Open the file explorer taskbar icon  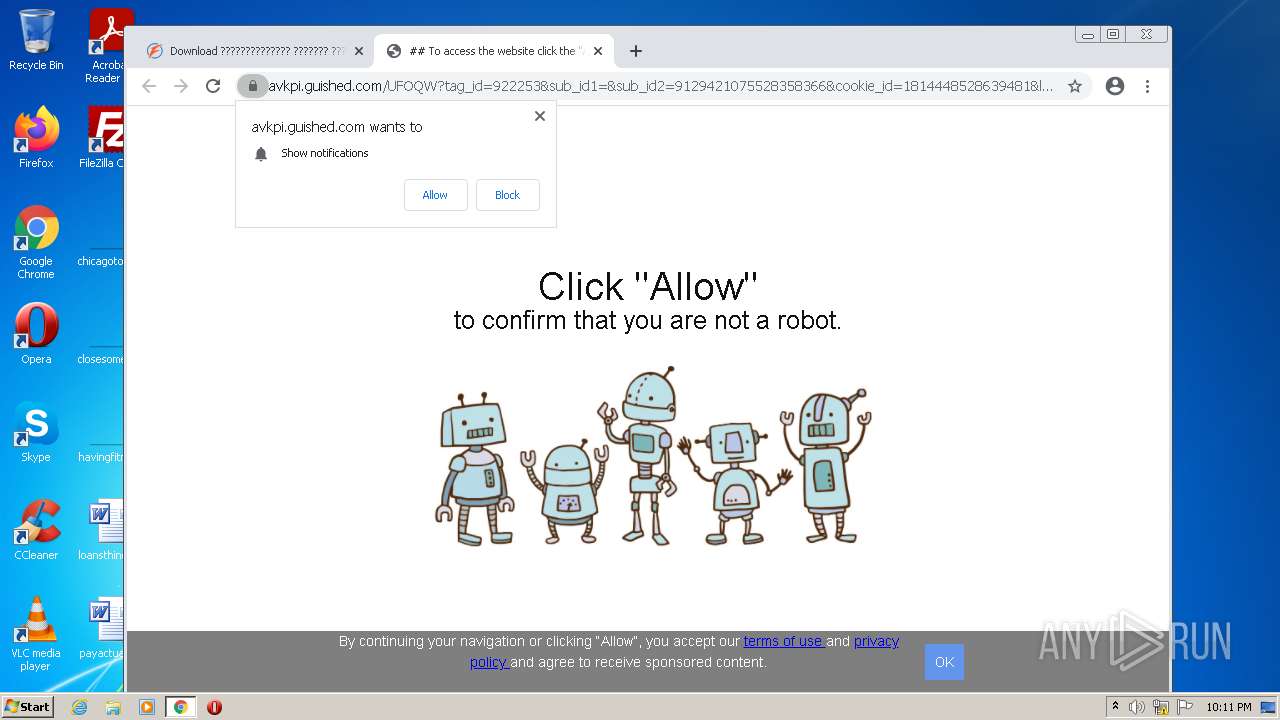pos(113,707)
